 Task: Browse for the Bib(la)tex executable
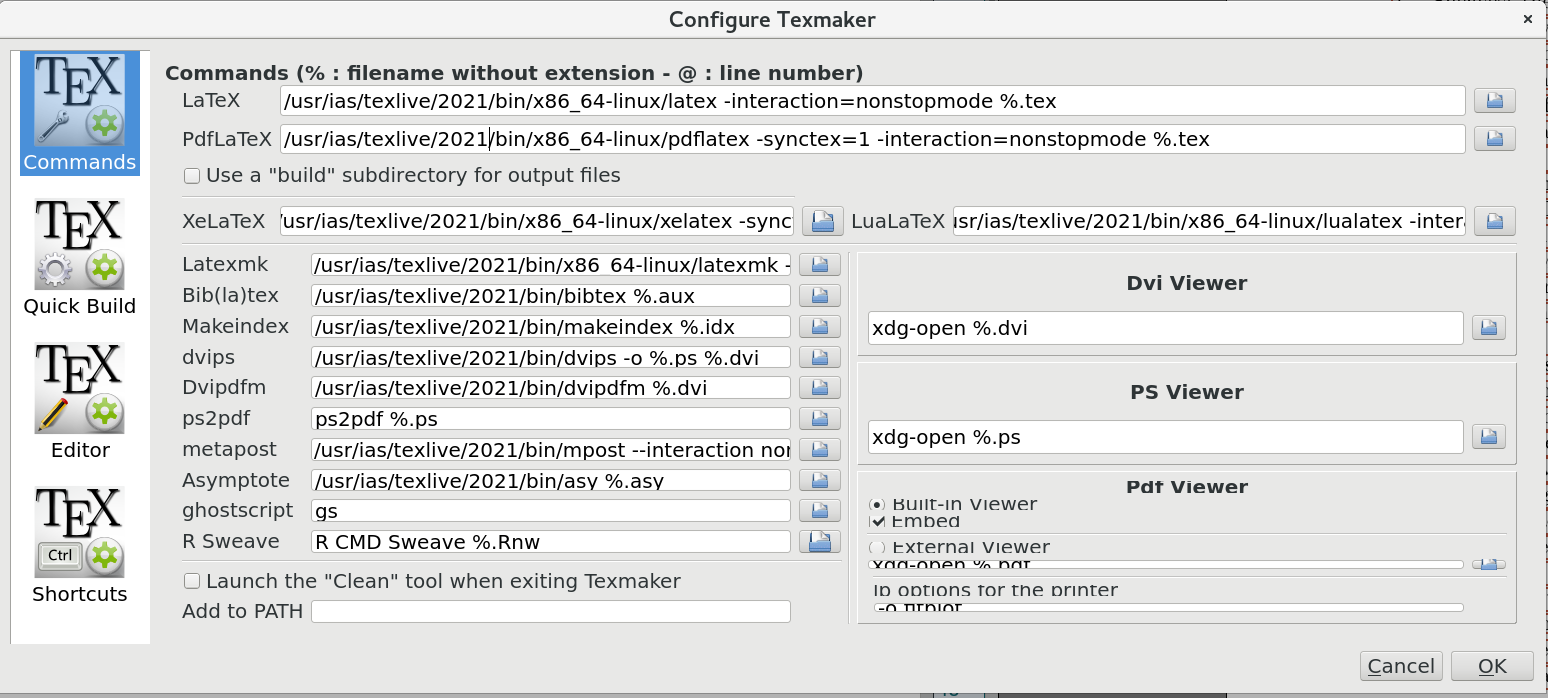tap(819, 296)
